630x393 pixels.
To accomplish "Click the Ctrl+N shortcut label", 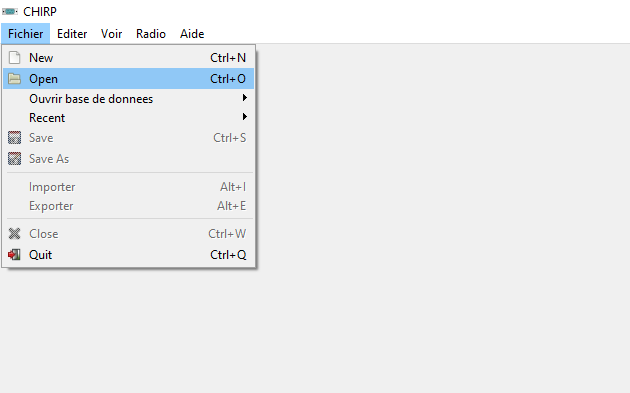I will [228, 58].
